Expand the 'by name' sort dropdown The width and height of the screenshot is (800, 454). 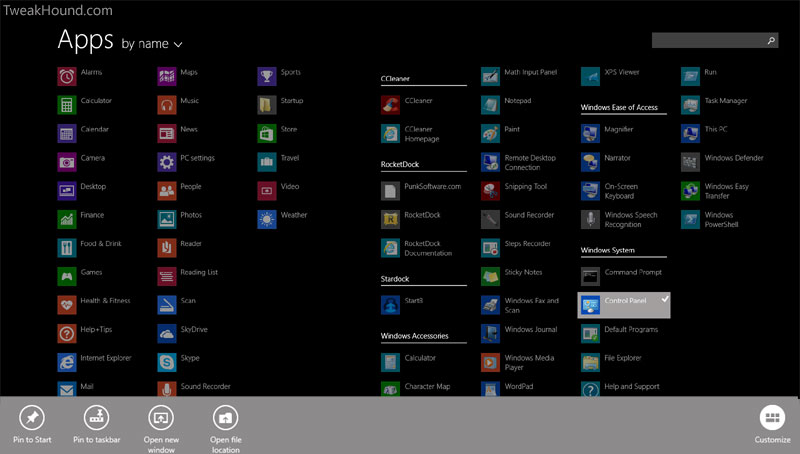click(x=152, y=44)
